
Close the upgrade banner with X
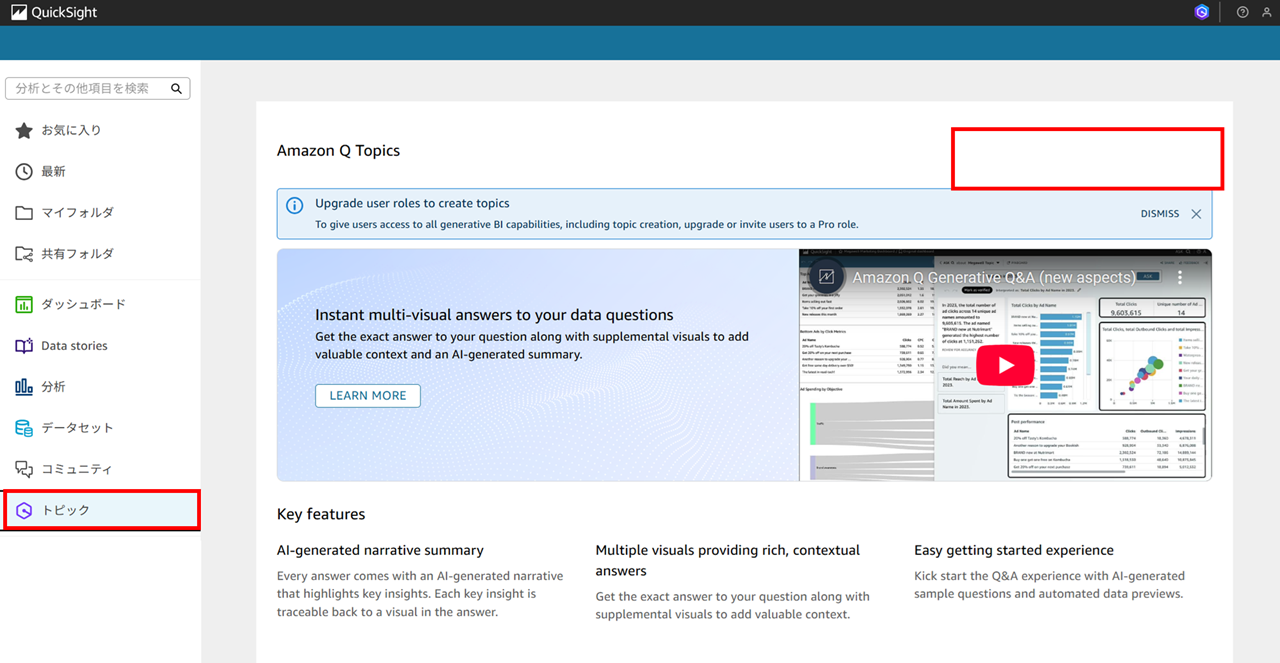(x=1196, y=214)
